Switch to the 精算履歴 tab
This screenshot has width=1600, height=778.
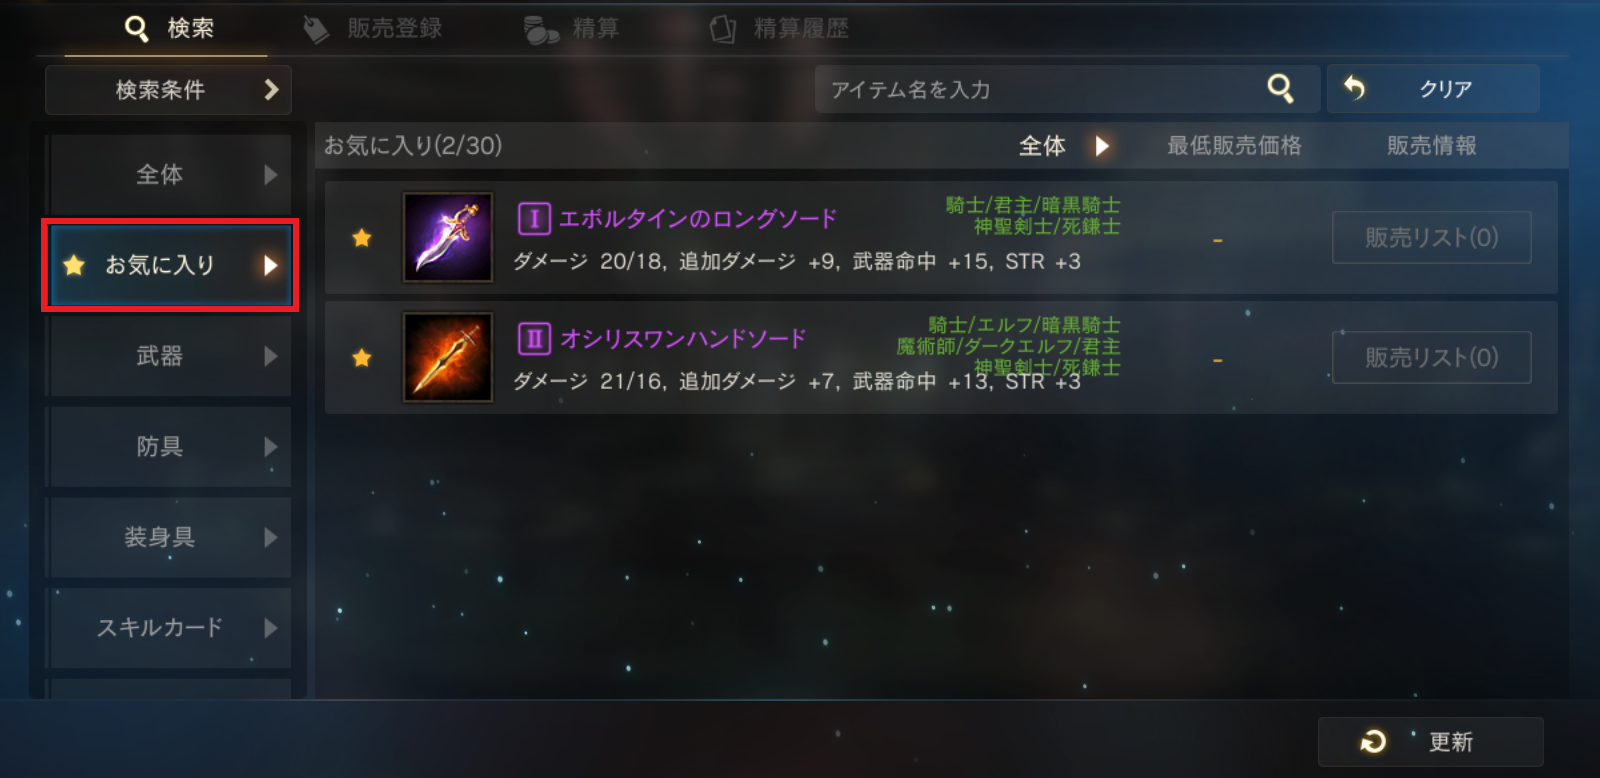[779, 29]
